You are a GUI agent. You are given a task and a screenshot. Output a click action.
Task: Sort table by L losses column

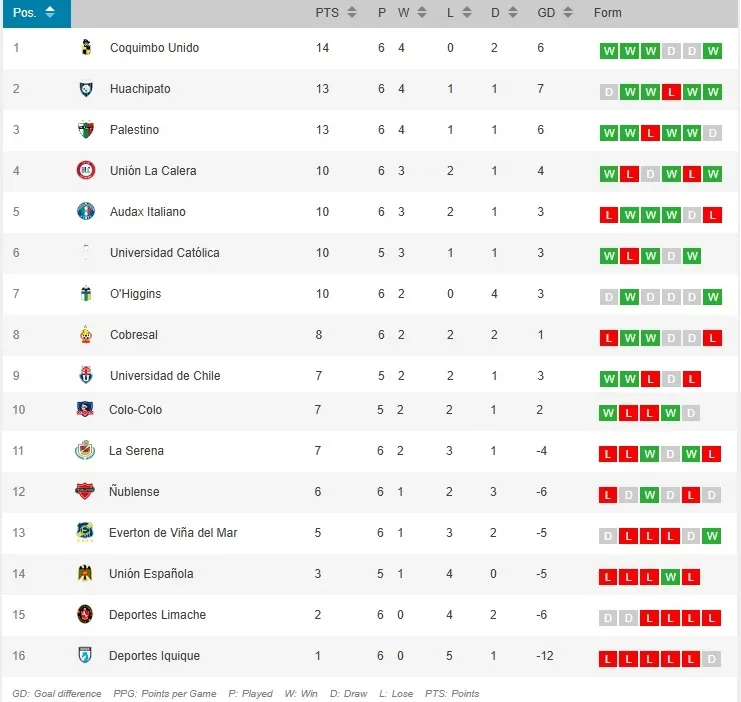pos(458,13)
